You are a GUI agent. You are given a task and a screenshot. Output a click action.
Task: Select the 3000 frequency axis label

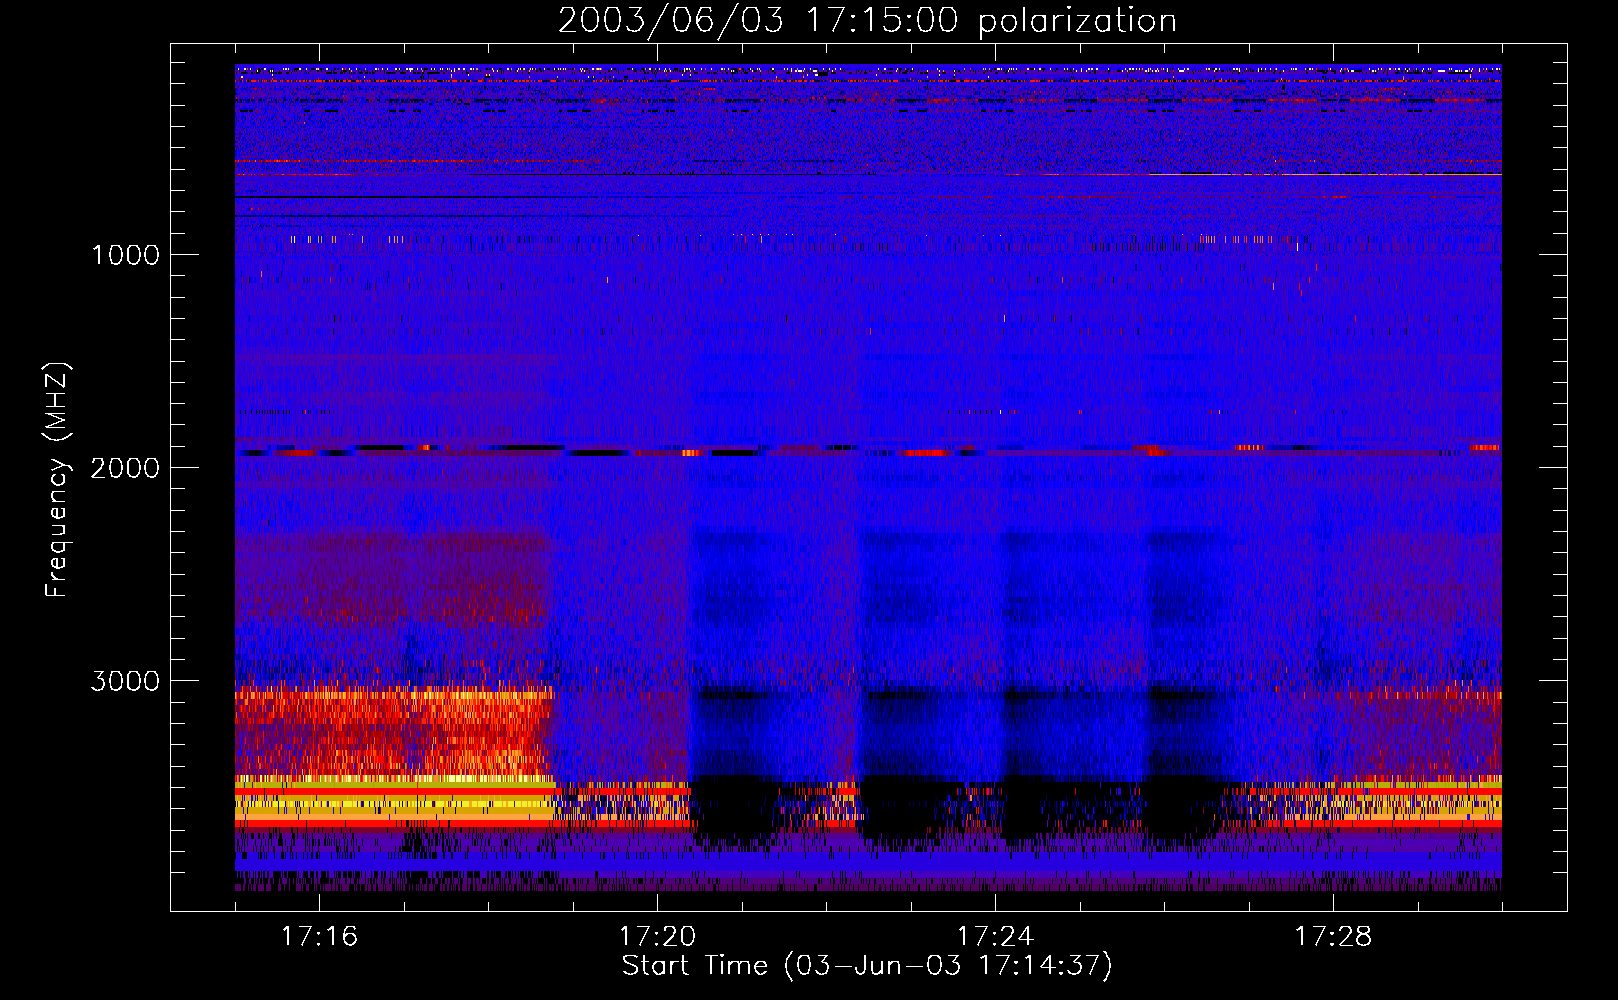tap(125, 681)
